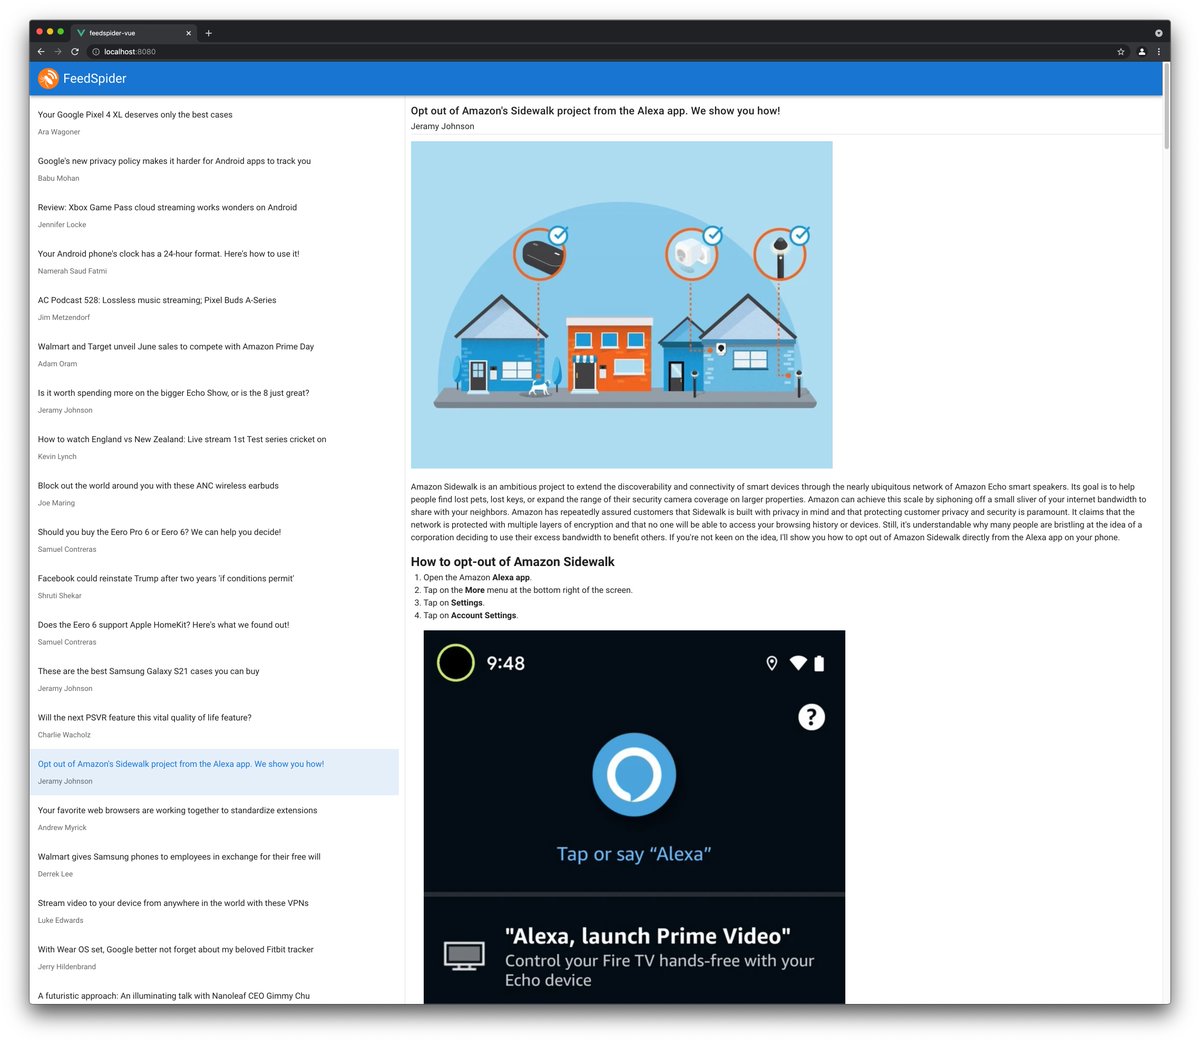The width and height of the screenshot is (1200, 1043).
Task: Open the Eero 6 Apple HomeKit article
Action: click(x=214, y=633)
